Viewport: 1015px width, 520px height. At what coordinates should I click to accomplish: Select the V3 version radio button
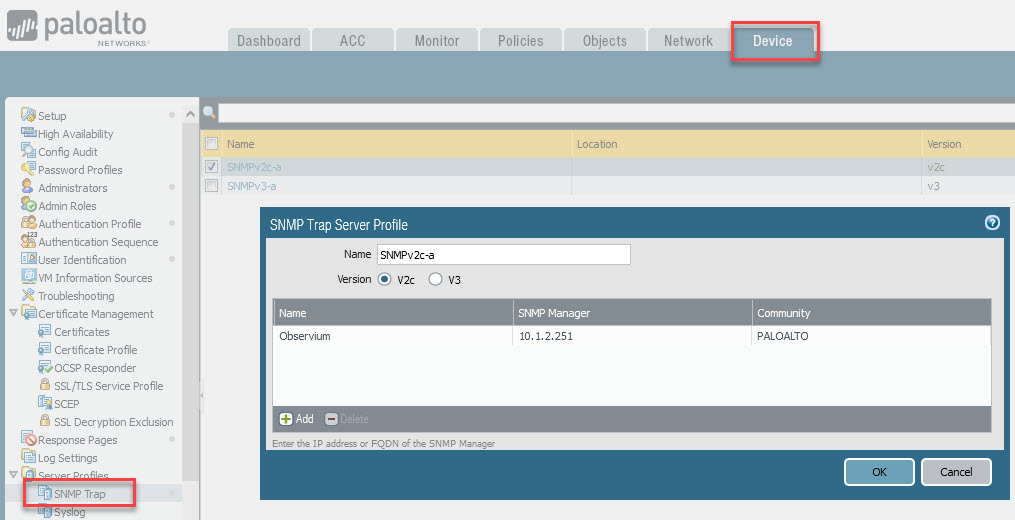point(435,280)
